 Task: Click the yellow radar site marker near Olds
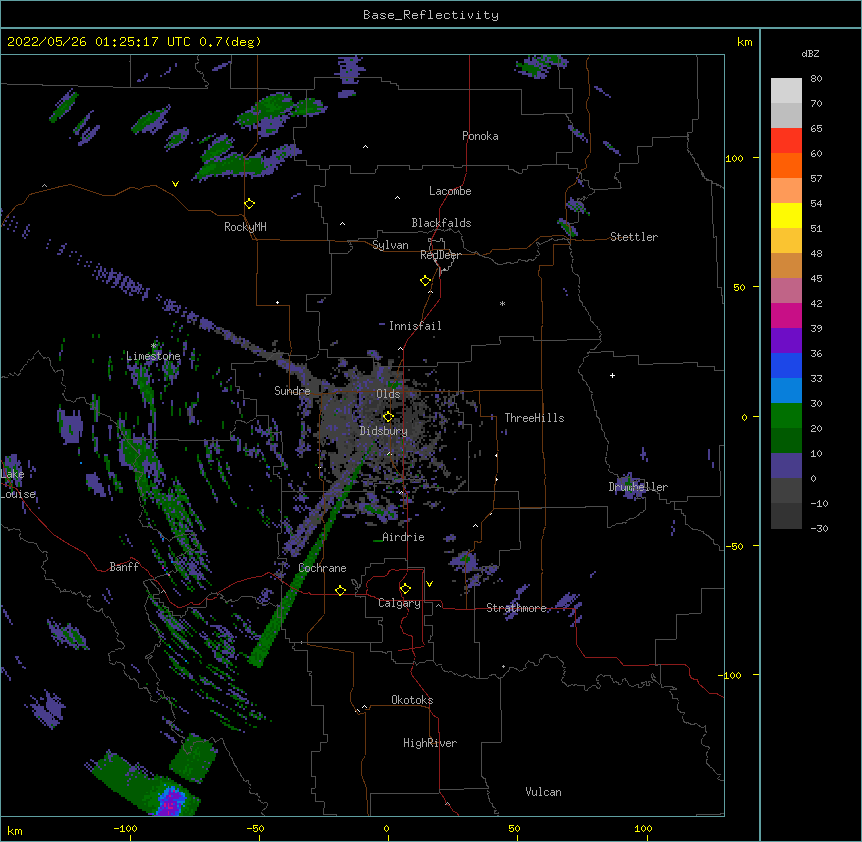[388, 417]
